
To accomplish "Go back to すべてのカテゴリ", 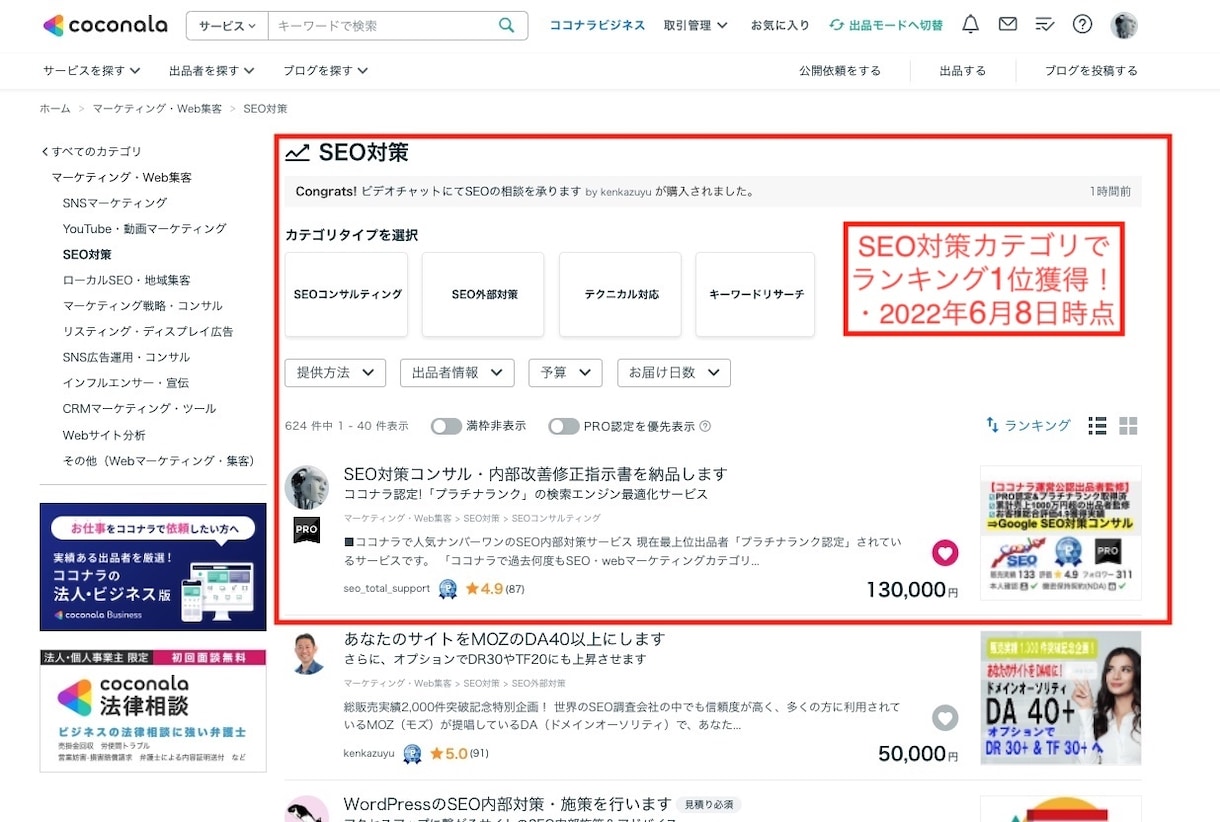I will pyautogui.click(x=91, y=152).
